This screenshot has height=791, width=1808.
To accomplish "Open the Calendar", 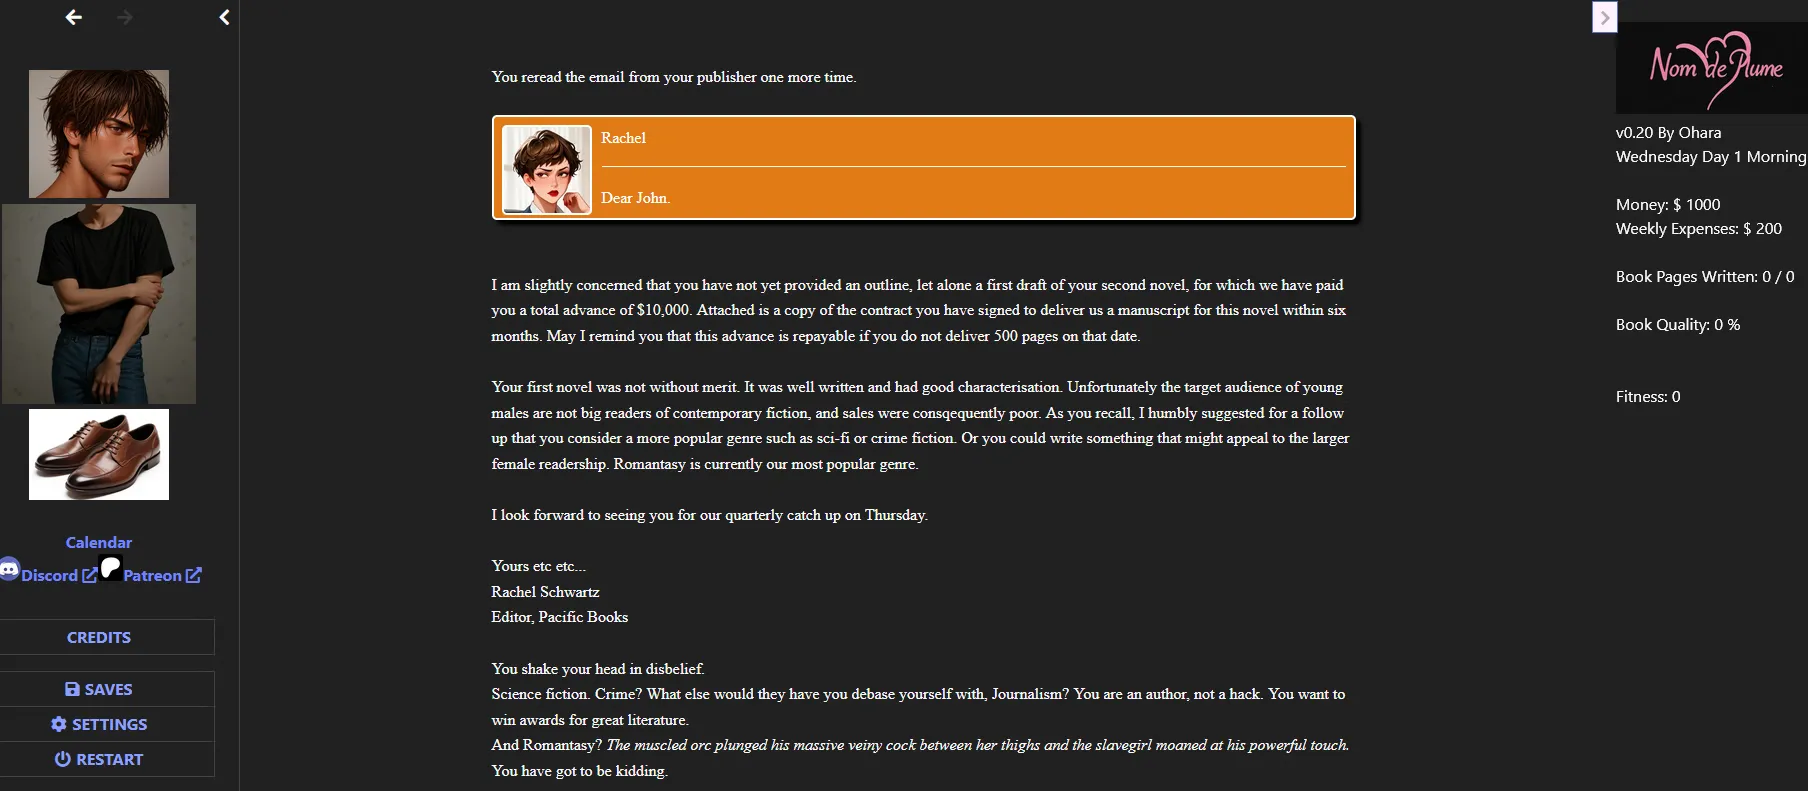I will (x=99, y=542).
